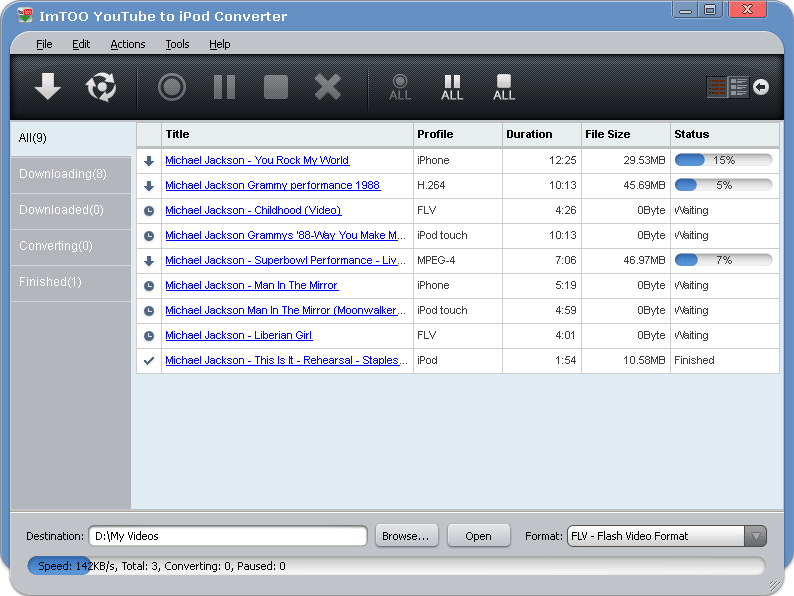
Task: Click the File Size column header
Action: 626,135
